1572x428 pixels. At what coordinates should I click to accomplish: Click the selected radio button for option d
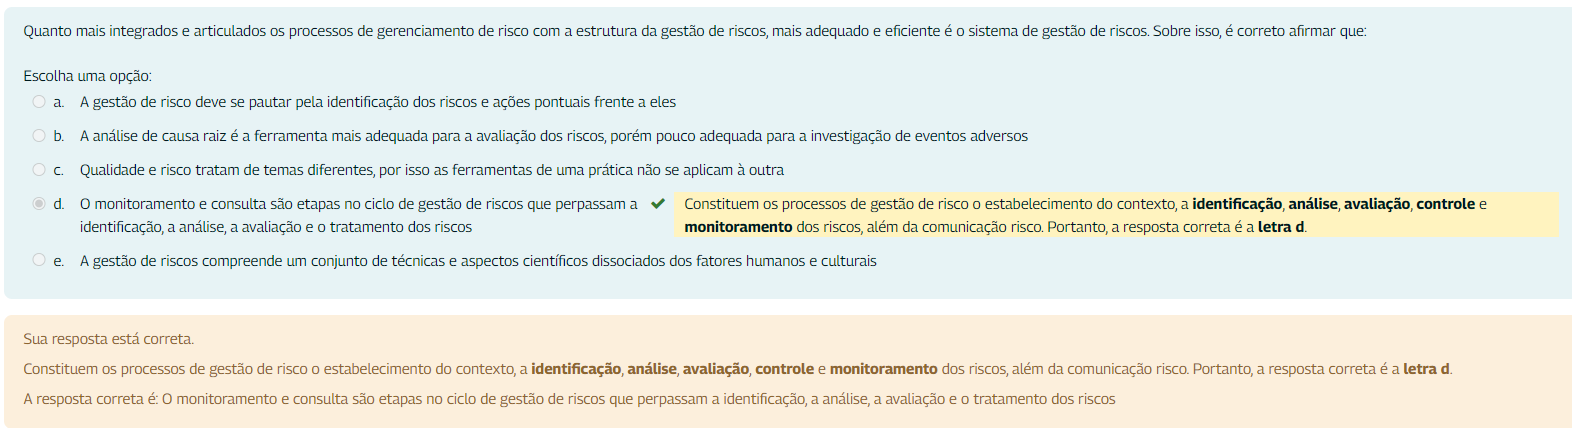39,203
